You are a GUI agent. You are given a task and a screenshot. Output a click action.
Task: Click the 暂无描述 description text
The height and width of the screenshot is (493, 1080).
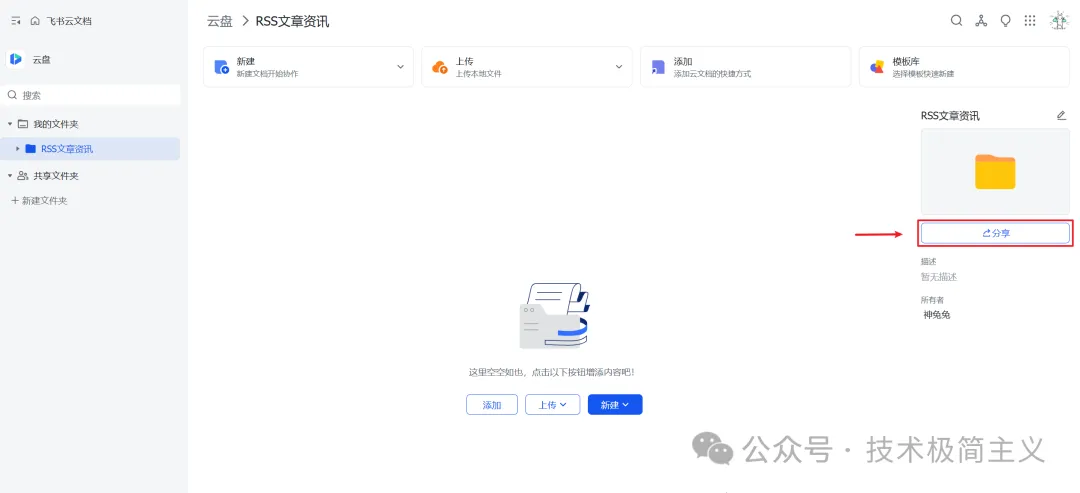click(x=939, y=277)
